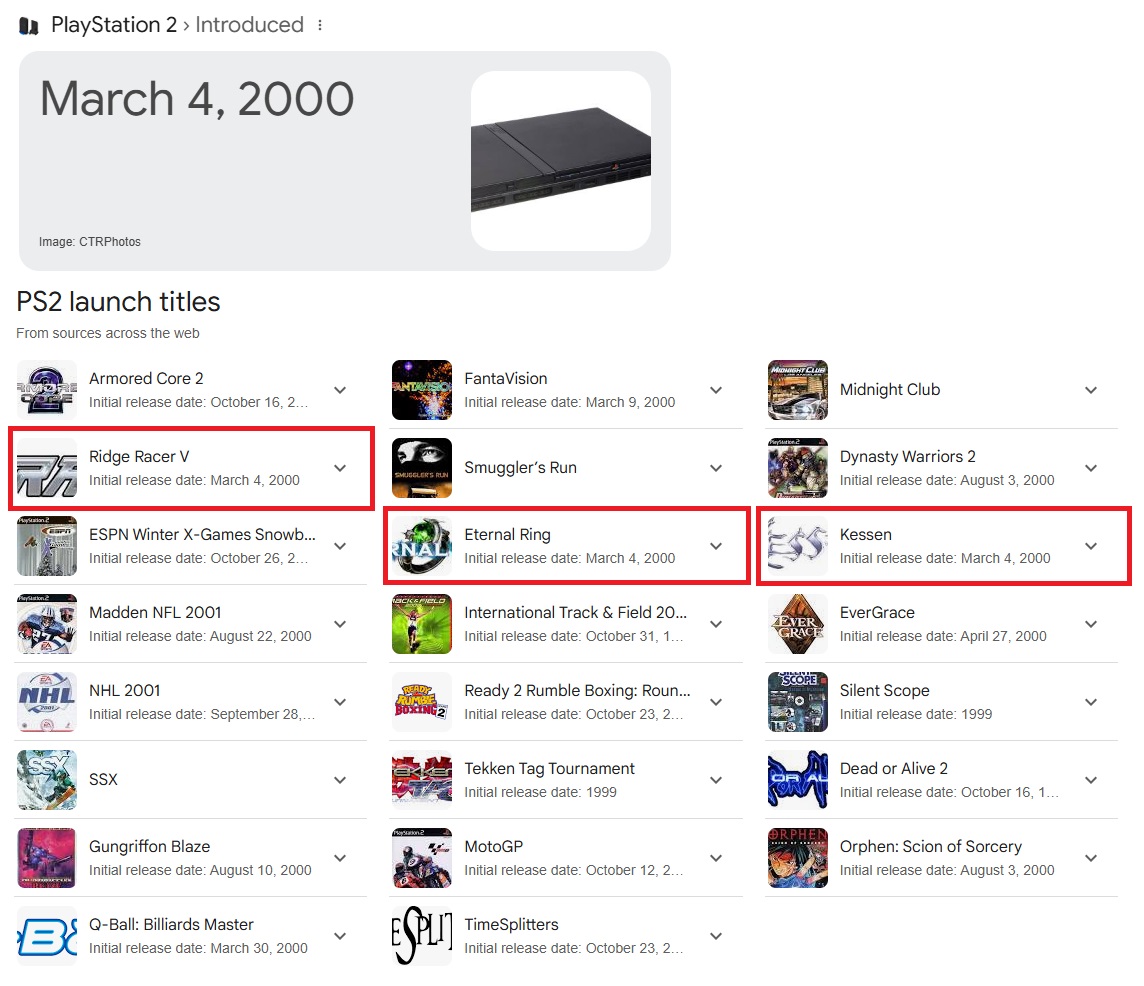Expand the Ridge Racer V chevron
The height and width of the screenshot is (986, 1144).
tap(340, 469)
